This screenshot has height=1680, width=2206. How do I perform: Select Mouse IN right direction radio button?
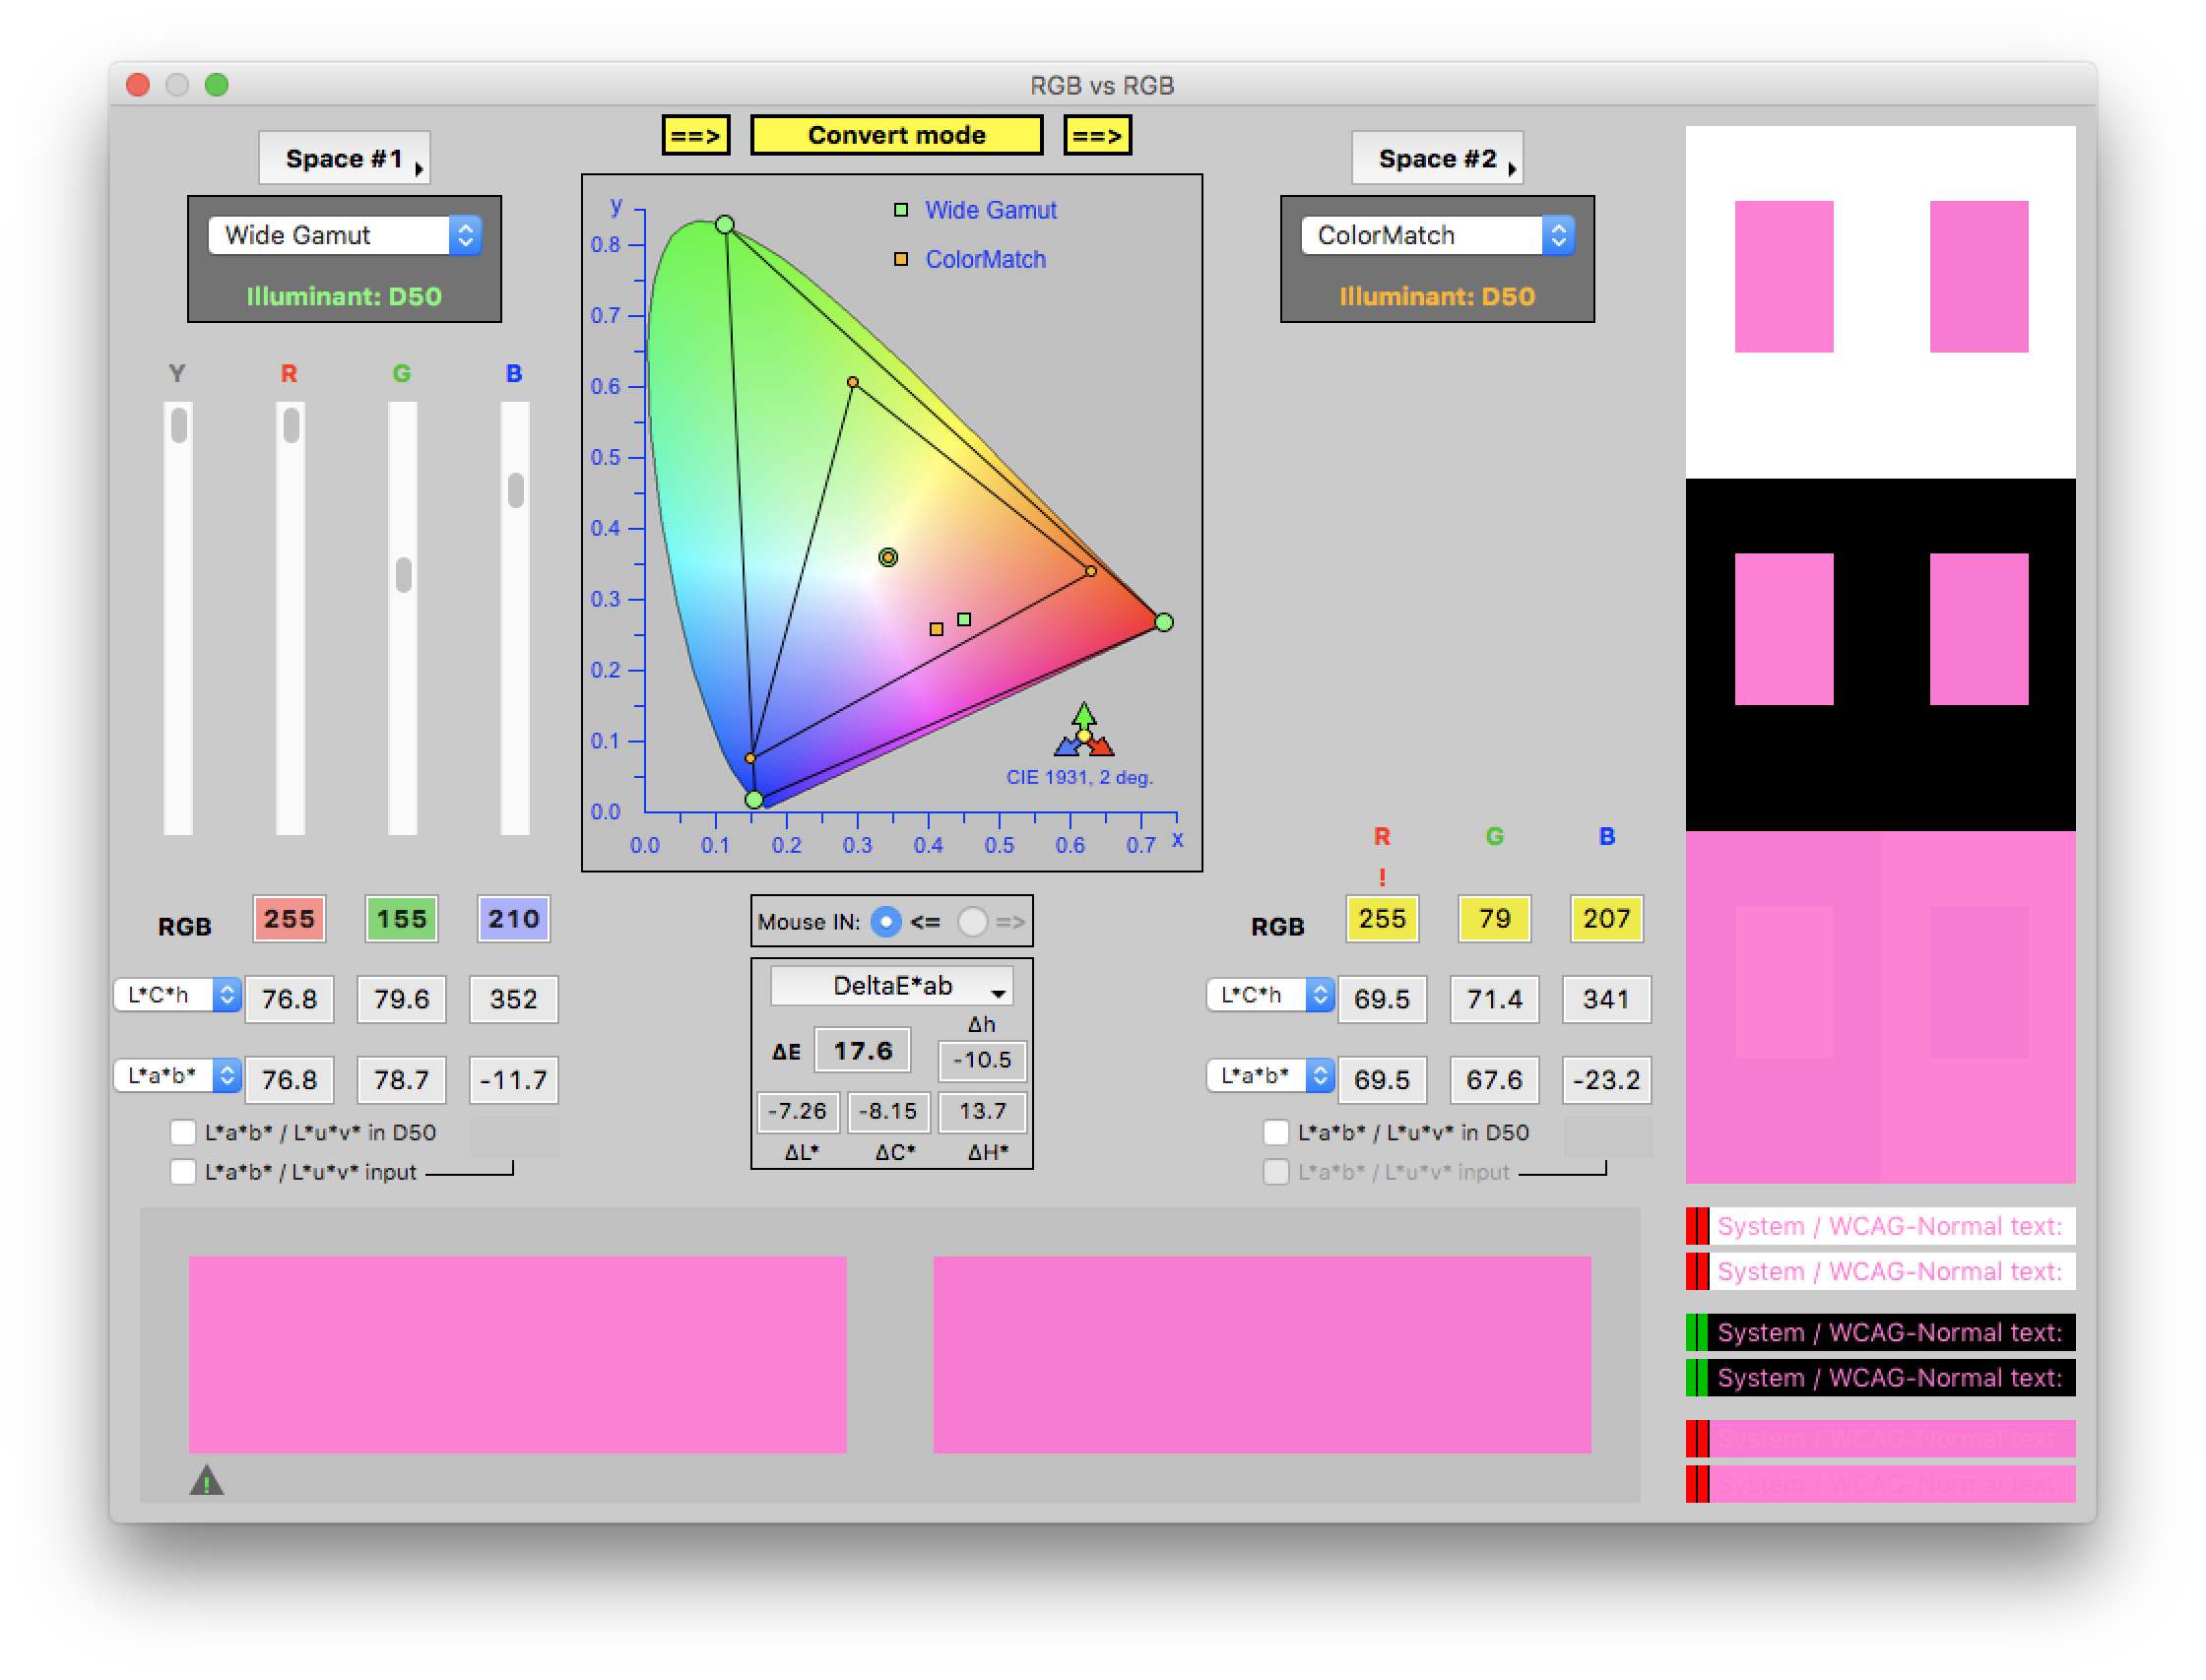coord(972,922)
